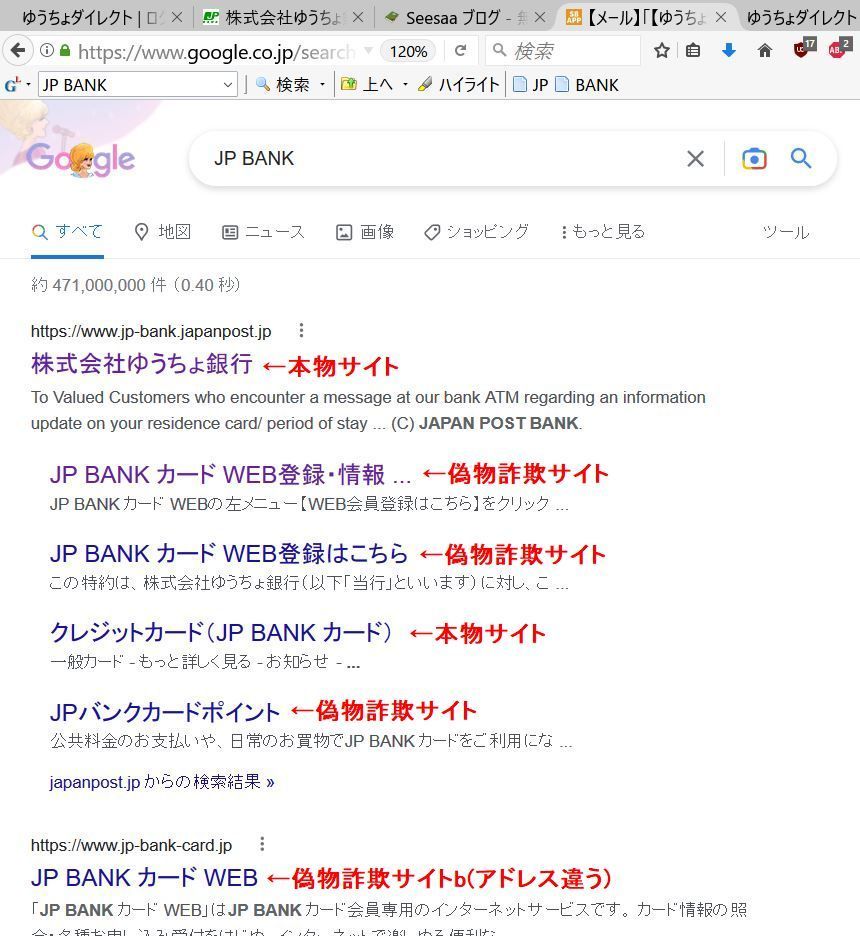The image size is (860, 936).
Task: Click the URL address bar field
Action: [x=216, y=51]
